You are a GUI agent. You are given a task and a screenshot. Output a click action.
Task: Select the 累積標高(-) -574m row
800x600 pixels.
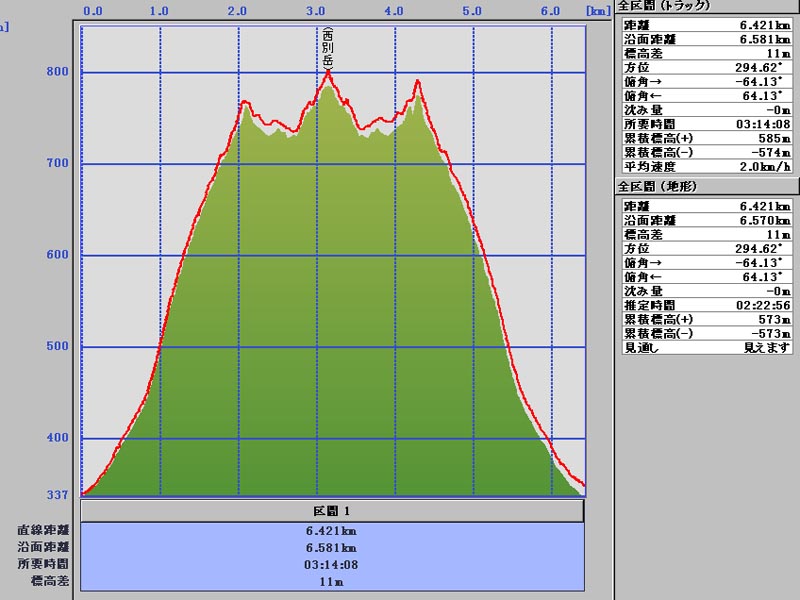coord(705,152)
